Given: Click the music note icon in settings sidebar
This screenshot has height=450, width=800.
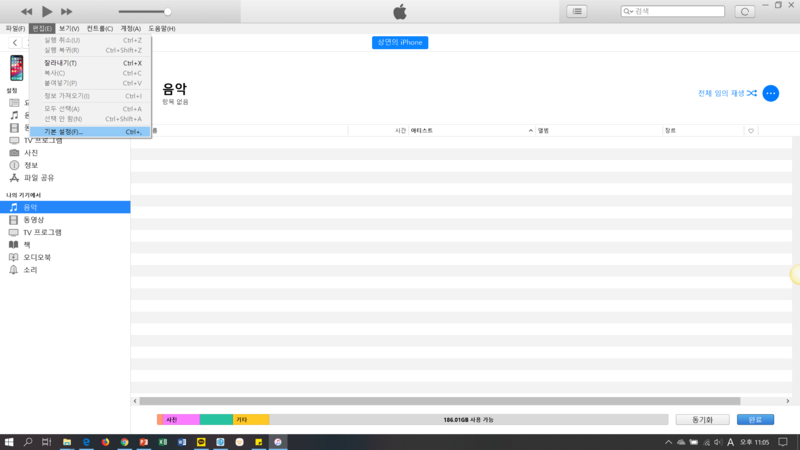Looking at the screenshot, I should click(x=14, y=115).
